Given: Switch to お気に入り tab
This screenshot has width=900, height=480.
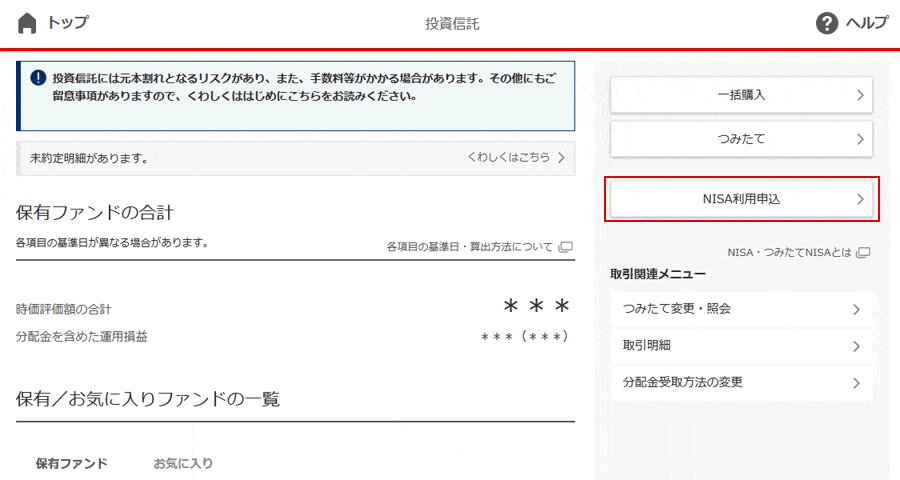Looking at the screenshot, I should (x=183, y=463).
